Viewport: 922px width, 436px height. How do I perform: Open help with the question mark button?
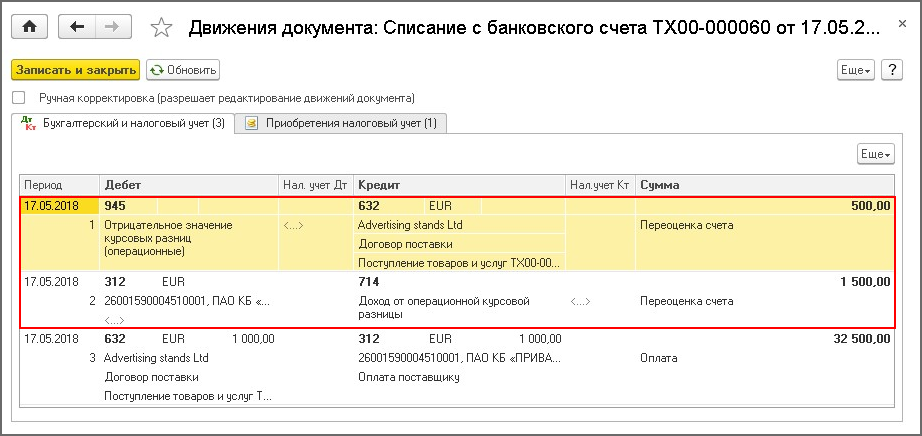893,69
